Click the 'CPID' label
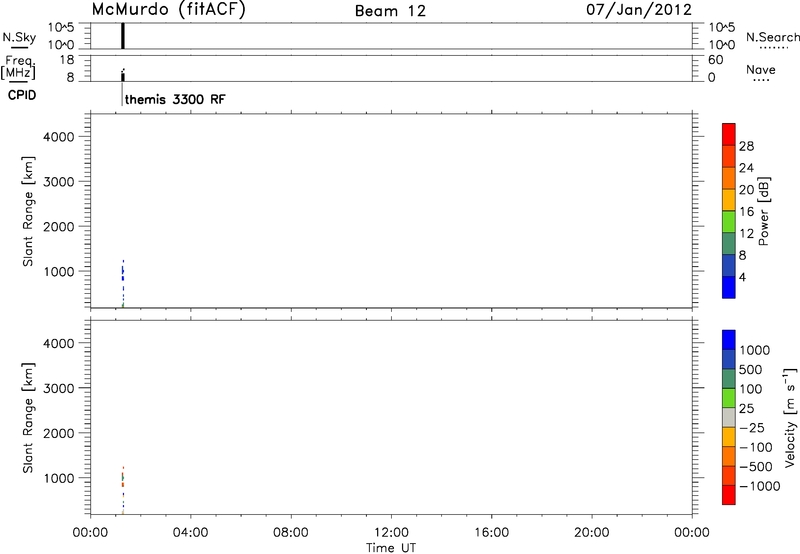 click(22, 95)
